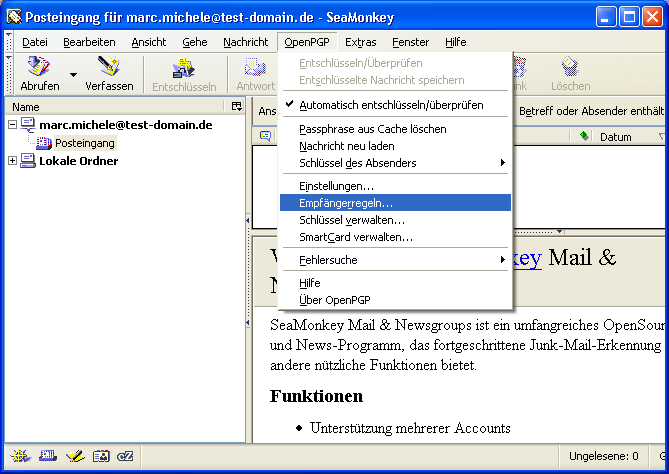
Task: Open ChatZilla cZ icon in status bar
Action: click(x=125, y=457)
